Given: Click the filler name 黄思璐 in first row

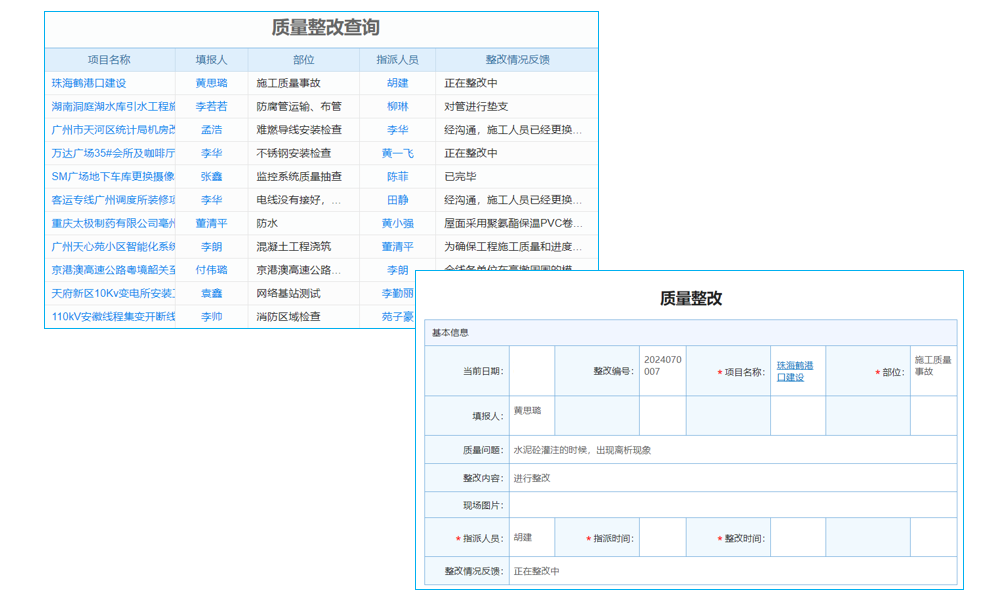Looking at the screenshot, I should pos(212,84).
